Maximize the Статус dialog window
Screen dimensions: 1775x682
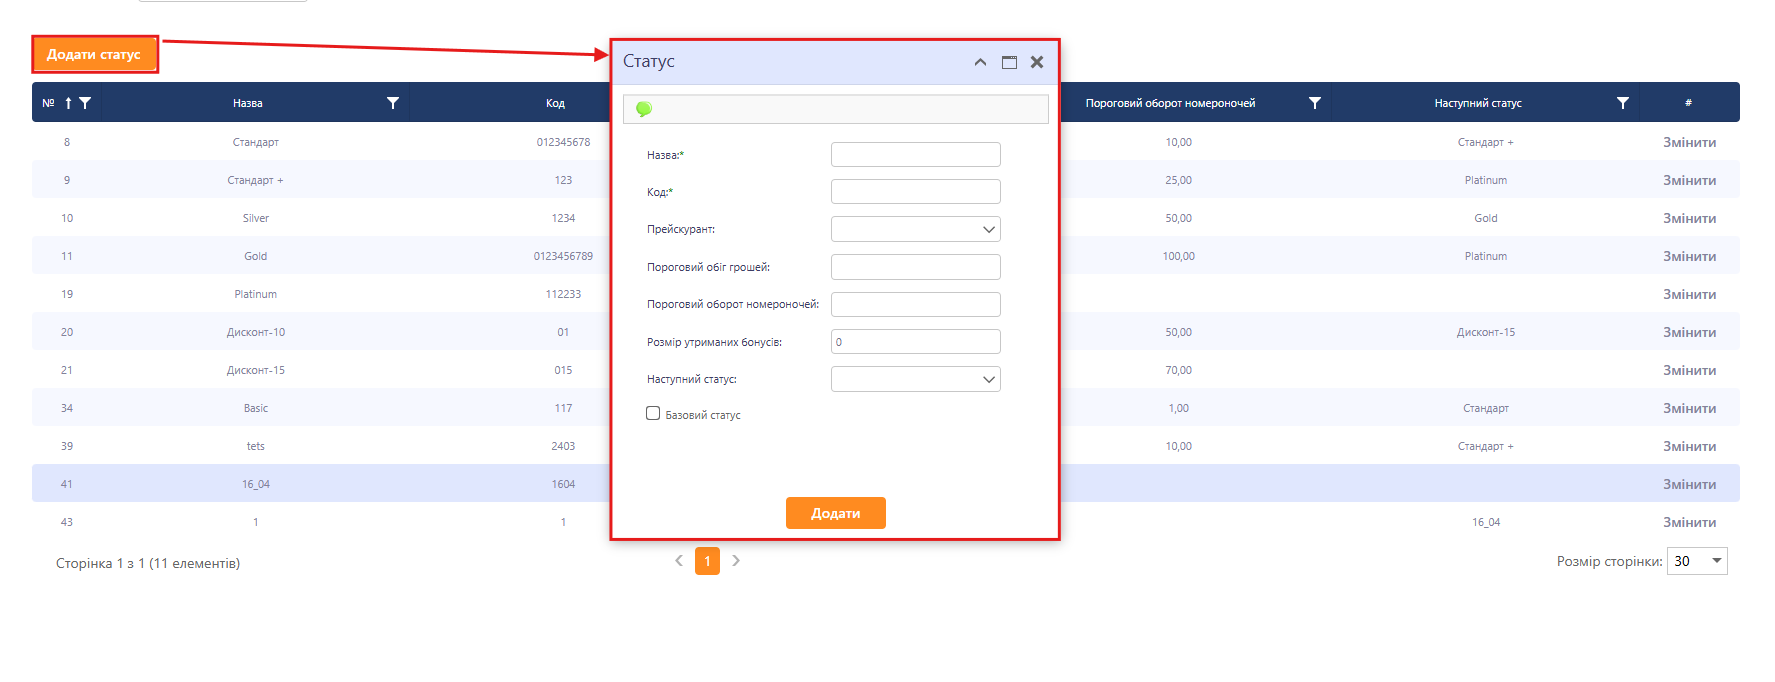tap(1009, 62)
